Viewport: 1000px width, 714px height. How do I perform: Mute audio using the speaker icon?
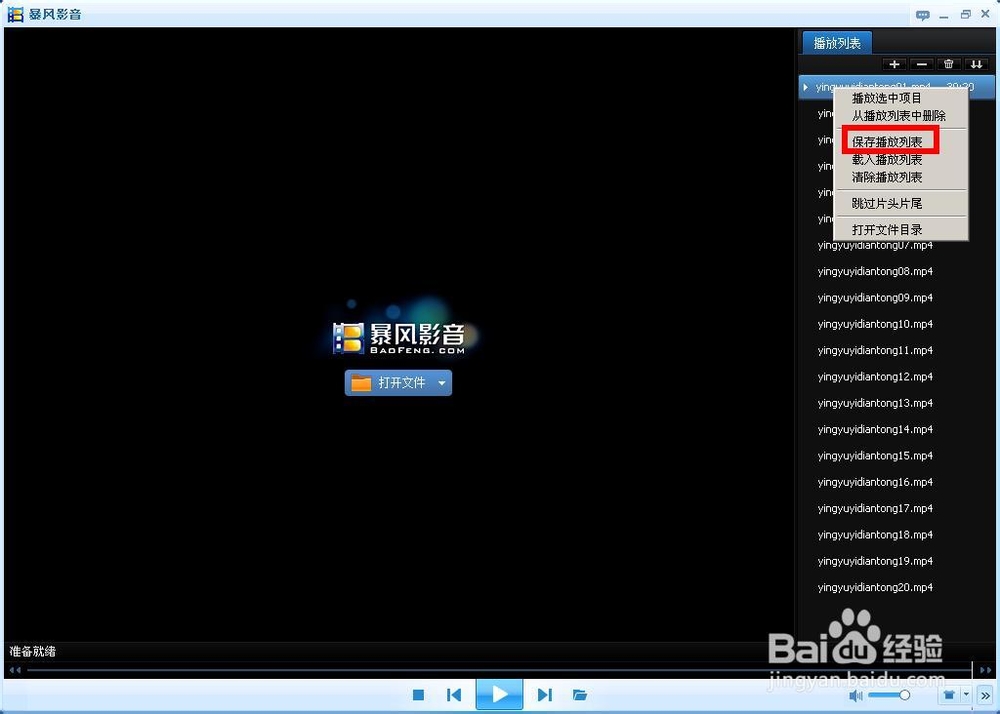[855, 696]
